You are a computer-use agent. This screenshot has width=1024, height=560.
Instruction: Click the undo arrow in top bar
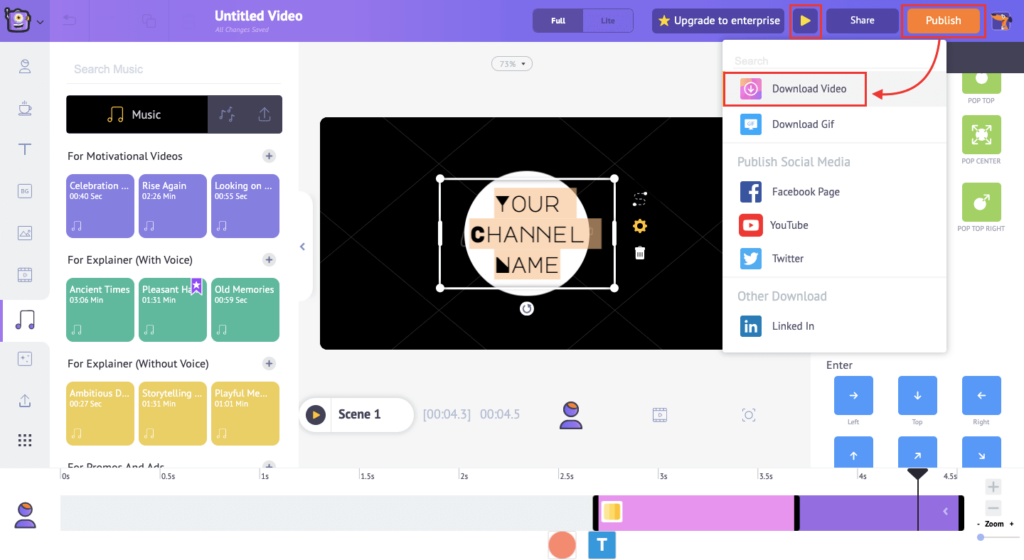69,21
